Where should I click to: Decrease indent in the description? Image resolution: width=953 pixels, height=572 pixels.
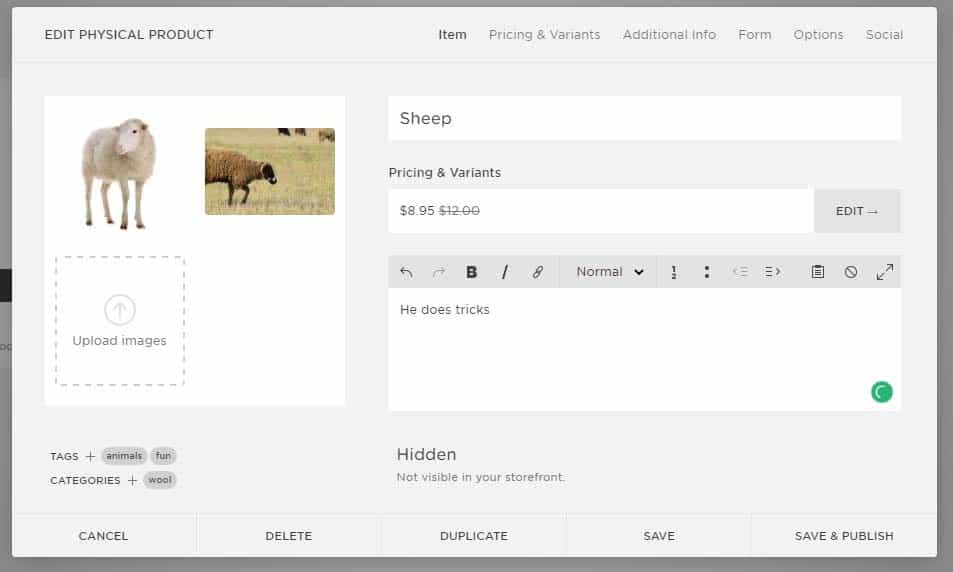(x=740, y=272)
